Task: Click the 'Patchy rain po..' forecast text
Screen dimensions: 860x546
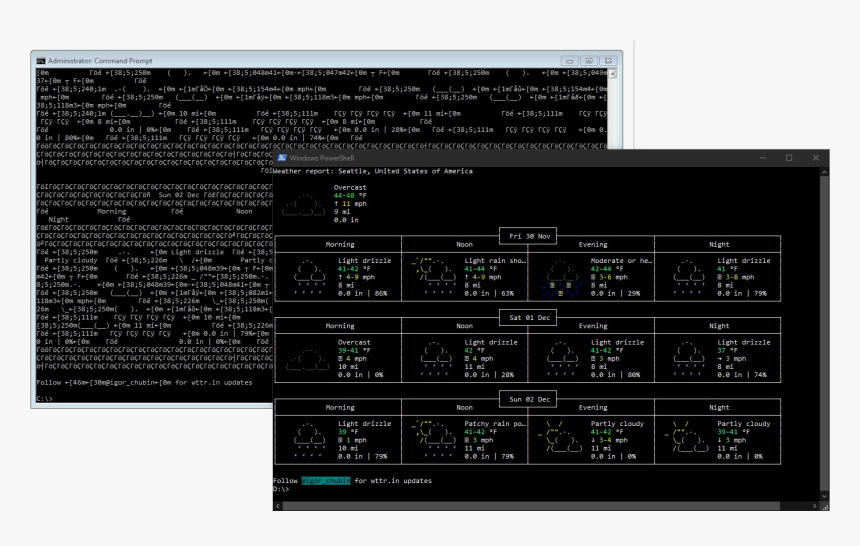Action: click(495, 424)
